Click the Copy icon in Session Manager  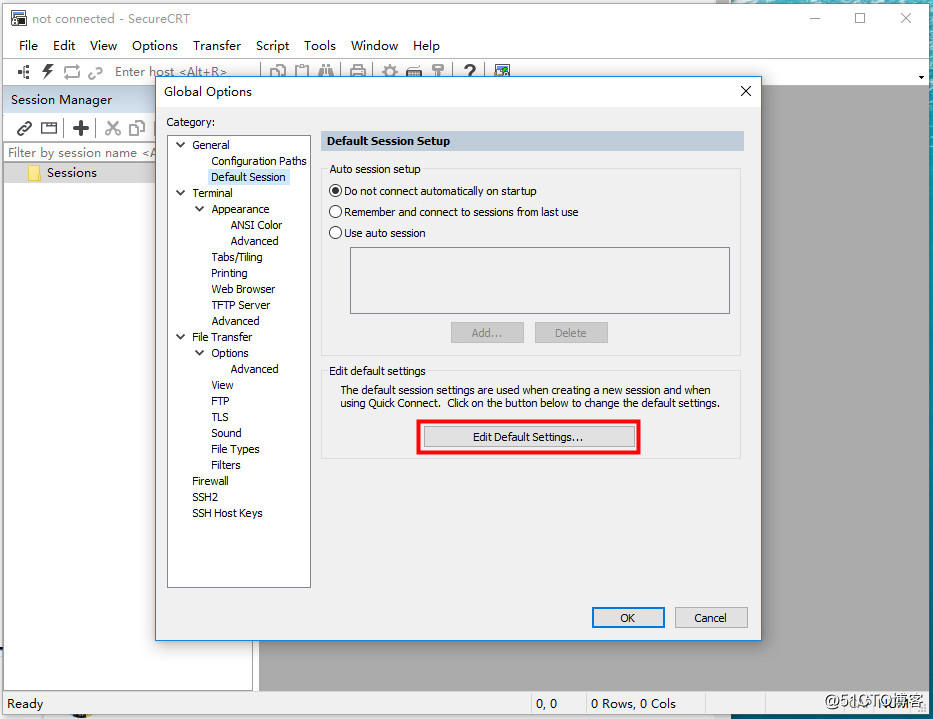coord(137,128)
